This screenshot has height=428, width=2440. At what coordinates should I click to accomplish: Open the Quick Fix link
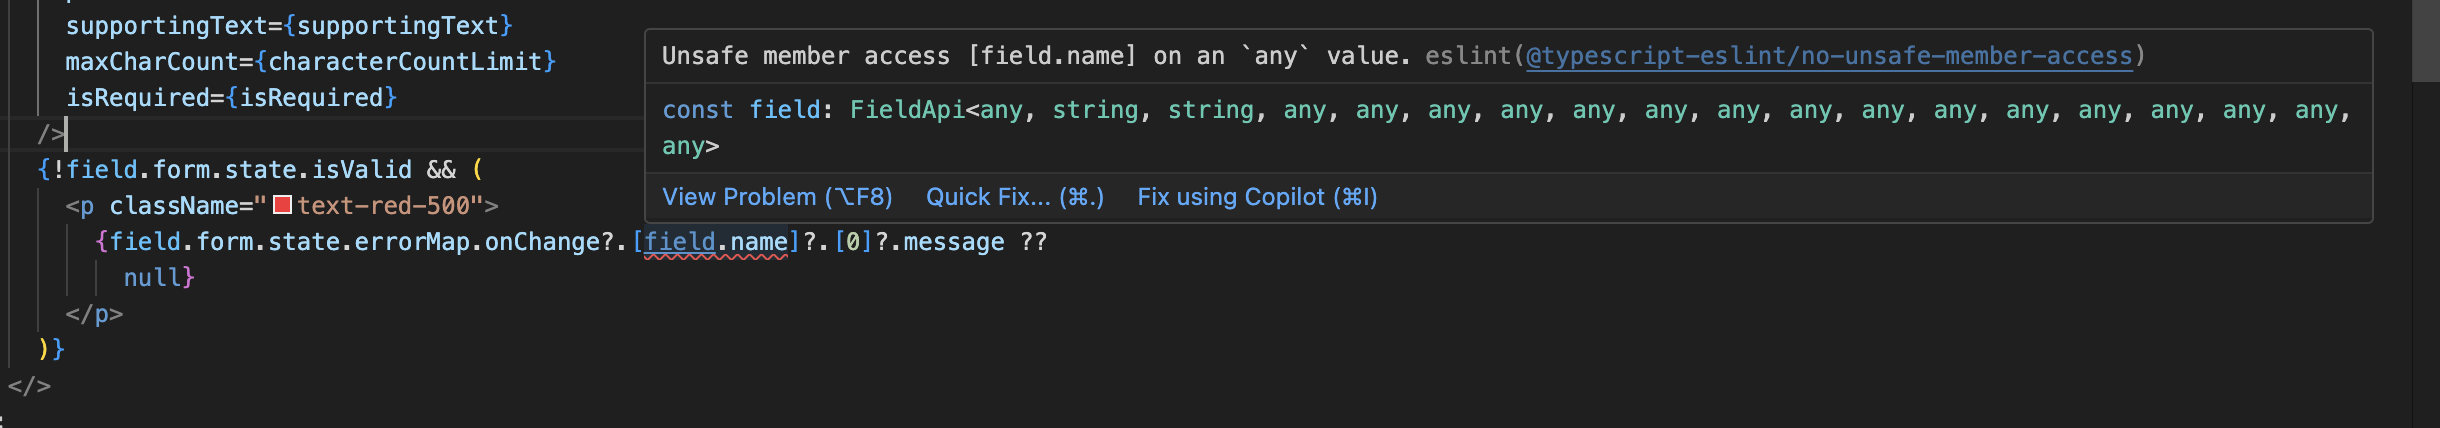1015,197
